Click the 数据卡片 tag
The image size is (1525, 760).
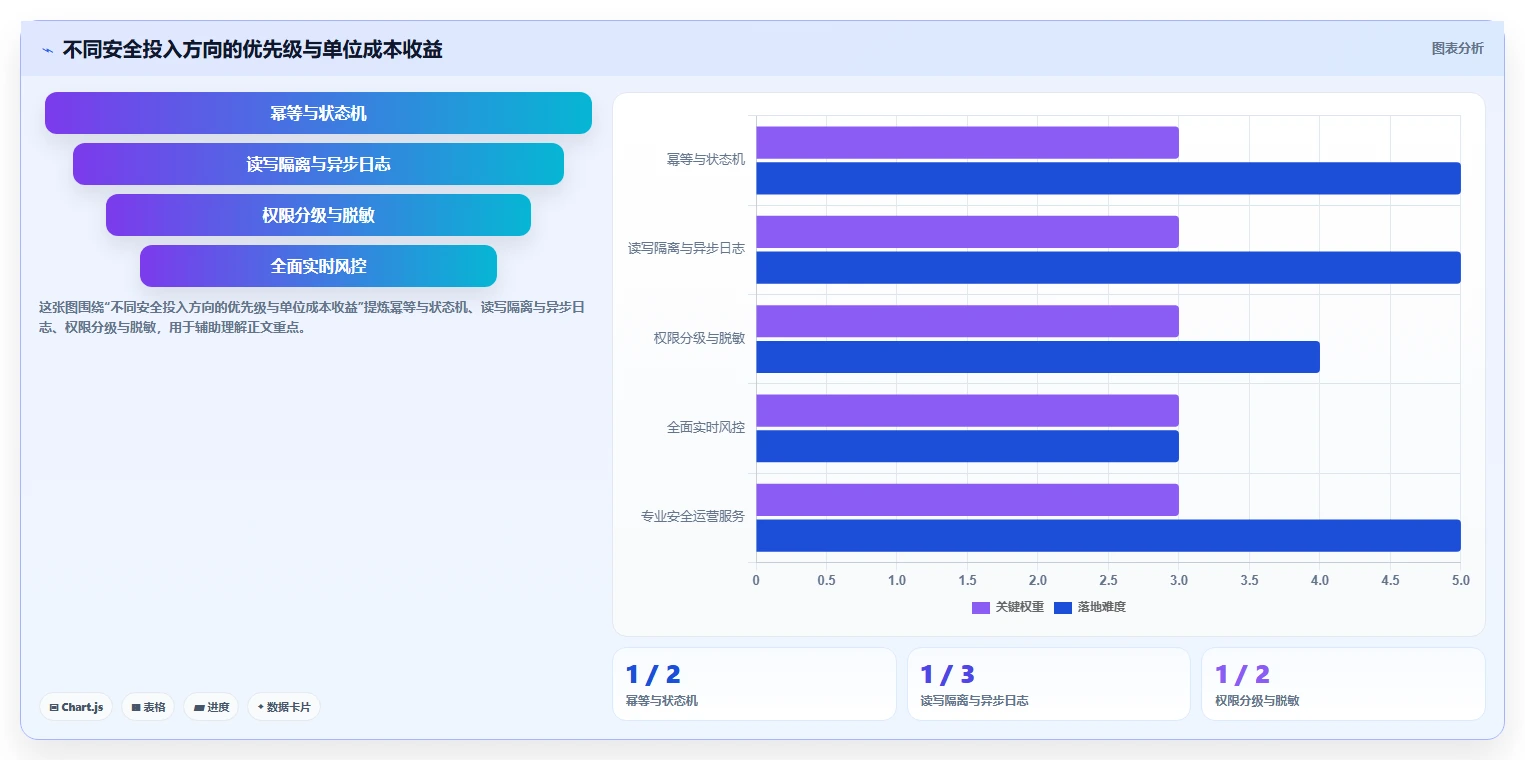[x=284, y=707]
